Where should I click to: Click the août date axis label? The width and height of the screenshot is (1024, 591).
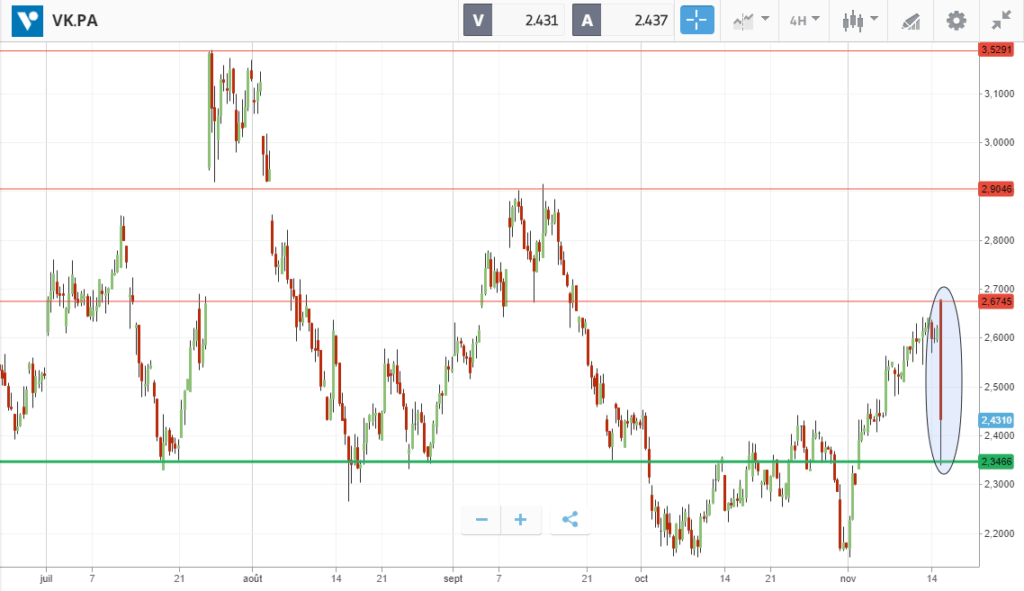point(253,579)
